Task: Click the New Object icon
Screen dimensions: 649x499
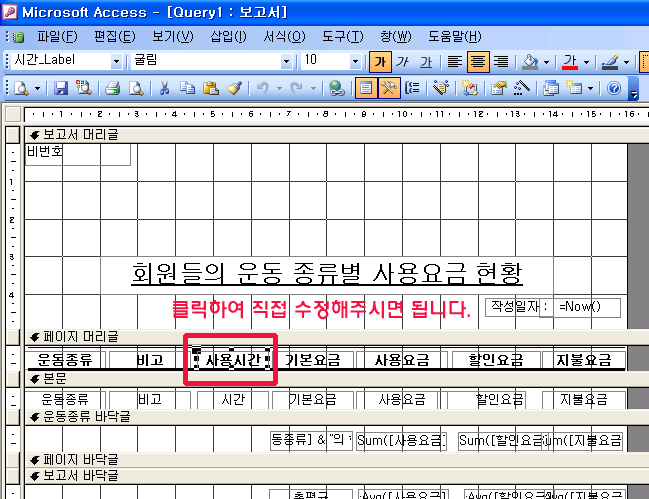Action: [x=574, y=88]
